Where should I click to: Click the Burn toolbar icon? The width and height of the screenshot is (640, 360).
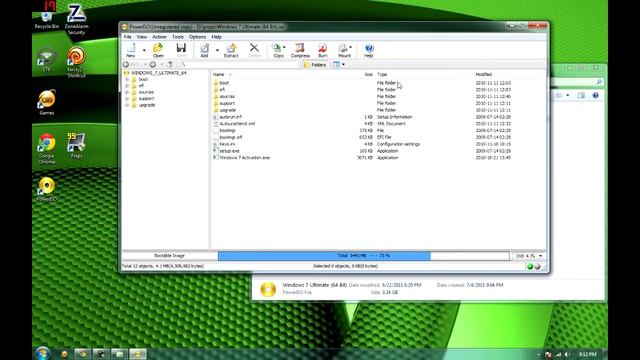[x=322, y=48]
